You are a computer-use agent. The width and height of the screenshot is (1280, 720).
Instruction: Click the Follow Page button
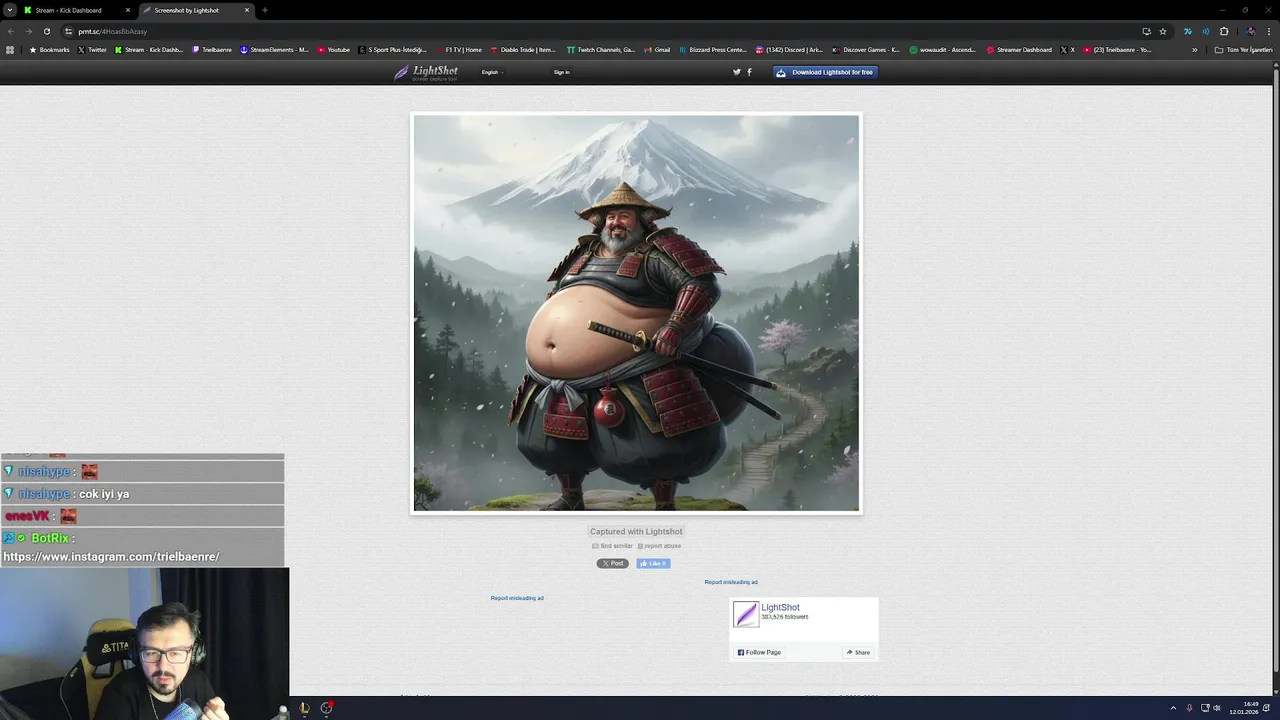tap(759, 652)
